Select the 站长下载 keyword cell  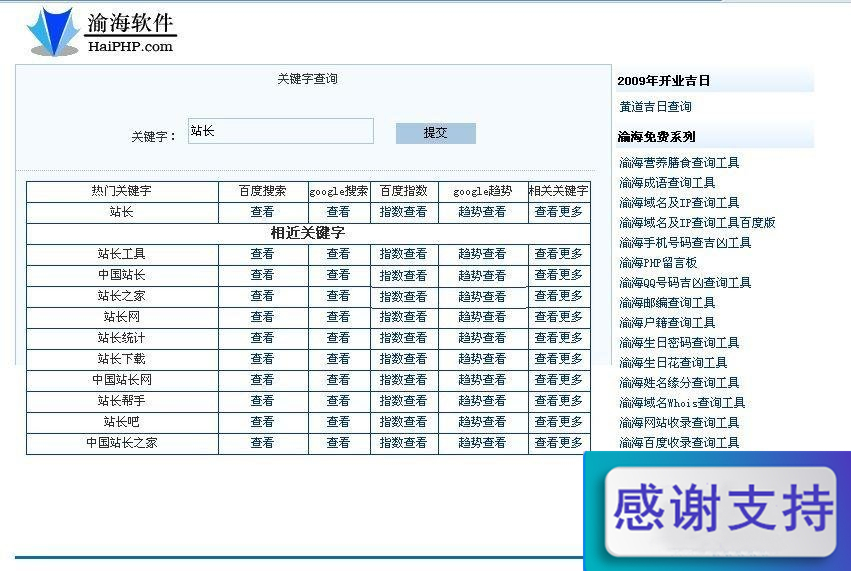[122, 359]
